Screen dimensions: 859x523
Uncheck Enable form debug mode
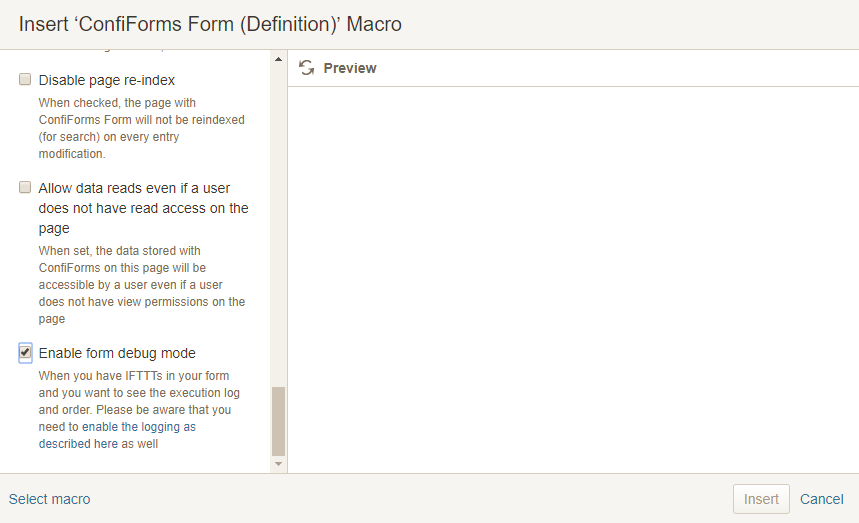[x=25, y=352]
